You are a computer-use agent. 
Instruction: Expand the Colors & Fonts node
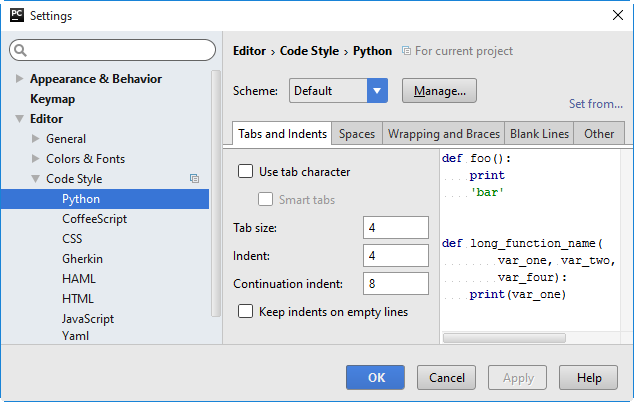36,159
